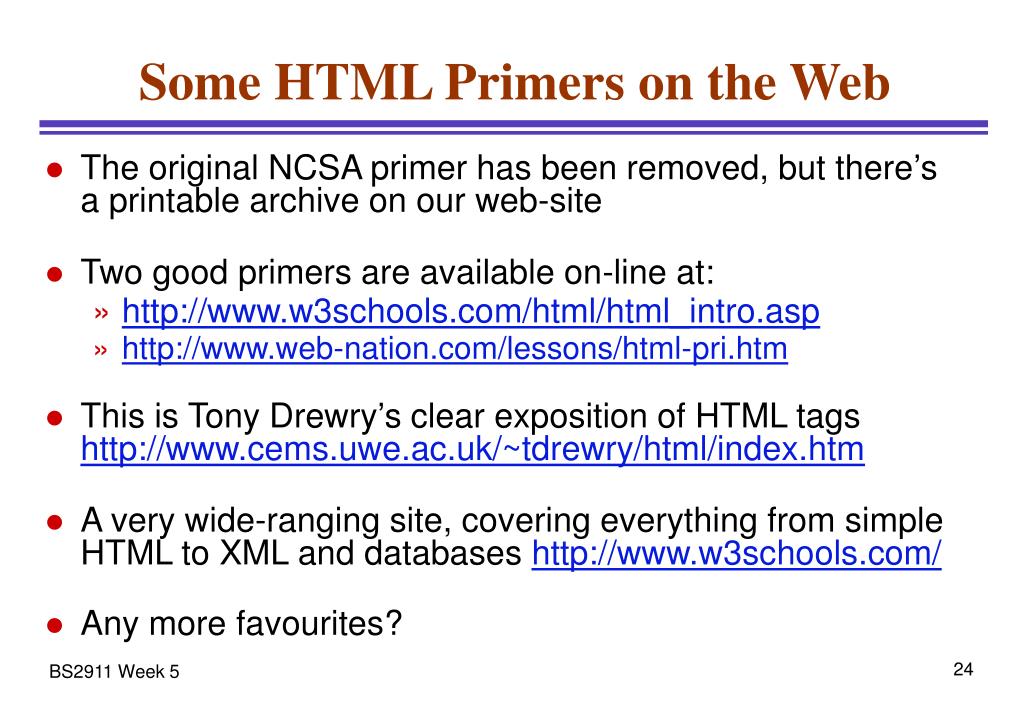Click the red bullet beside 'Two good primers'
The image size is (1023, 708).
click(x=55, y=274)
